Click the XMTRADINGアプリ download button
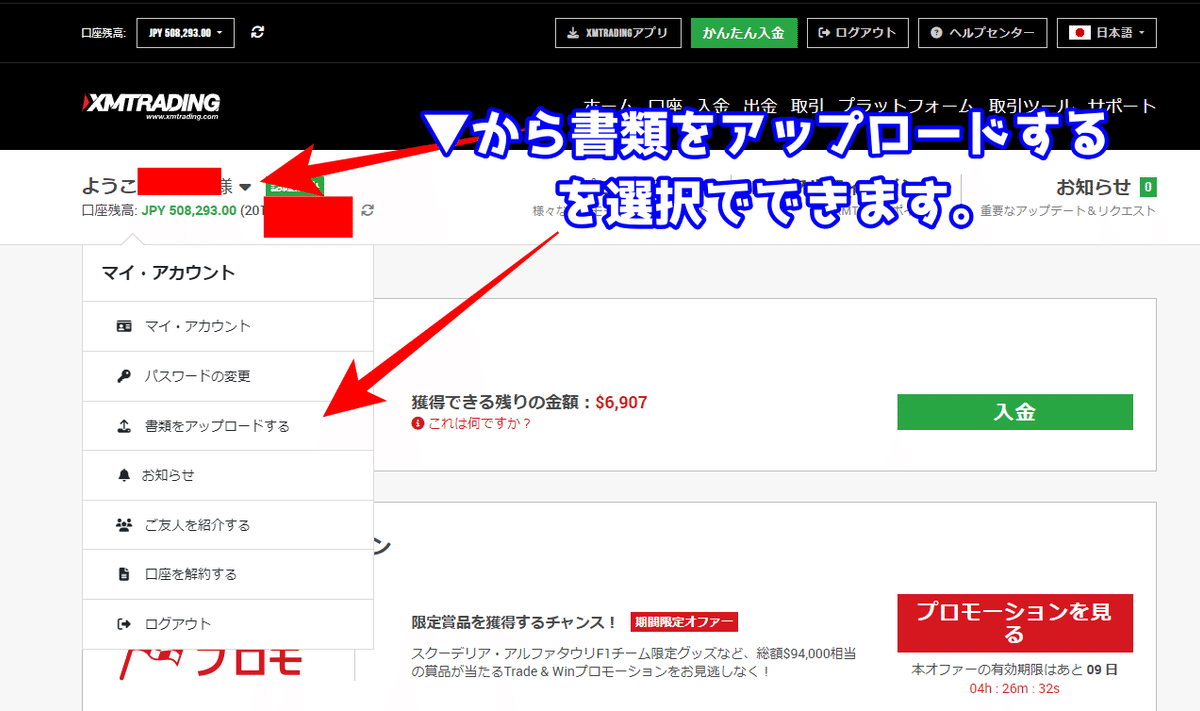 618,33
